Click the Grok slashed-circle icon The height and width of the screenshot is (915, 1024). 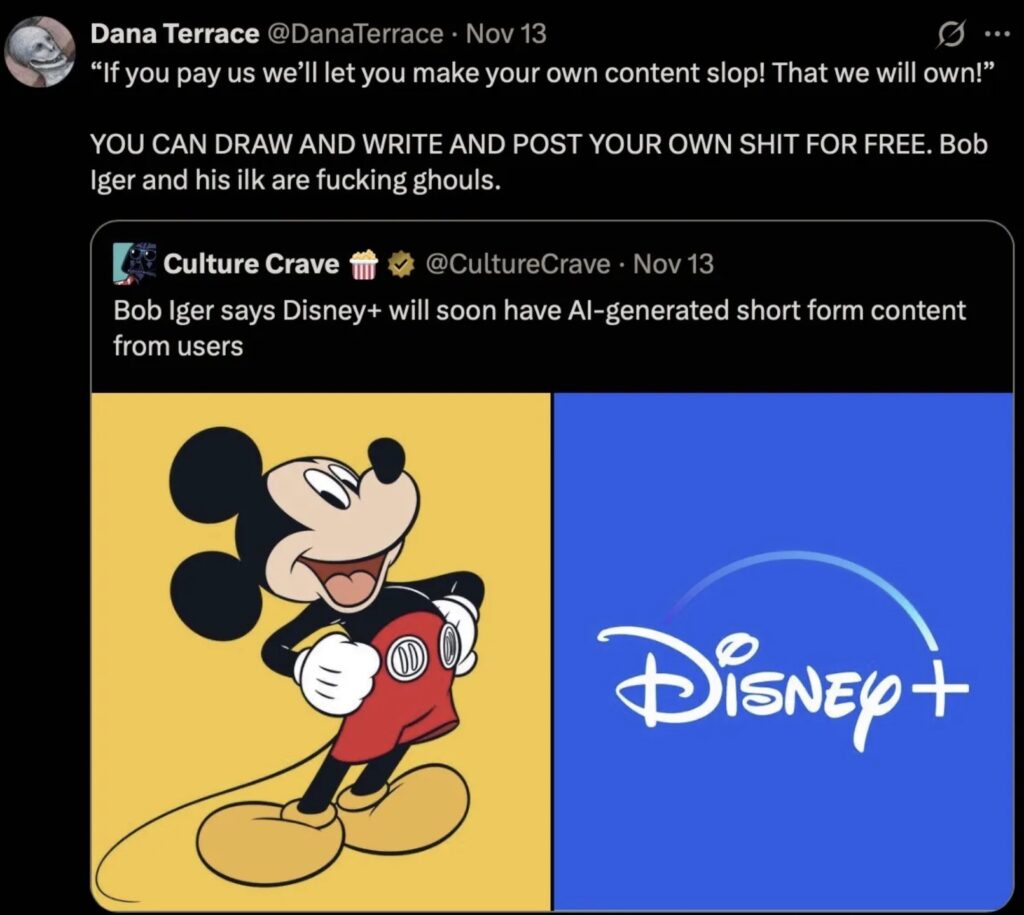tap(949, 35)
